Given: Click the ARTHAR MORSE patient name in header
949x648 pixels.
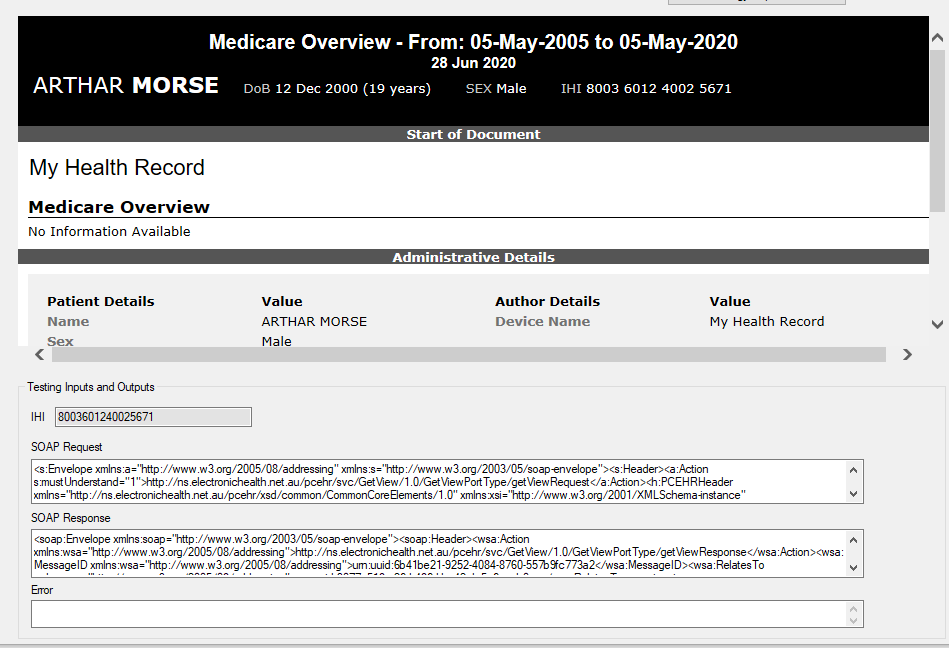Looking at the screenshot, I should pyautogui.click(x=126, y=86).
